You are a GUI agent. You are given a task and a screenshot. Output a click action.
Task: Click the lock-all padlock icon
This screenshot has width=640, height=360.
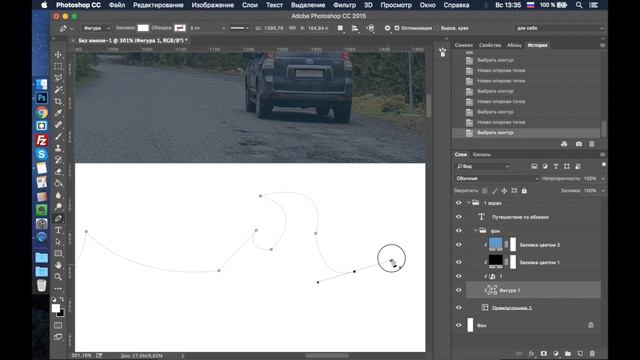524,191
